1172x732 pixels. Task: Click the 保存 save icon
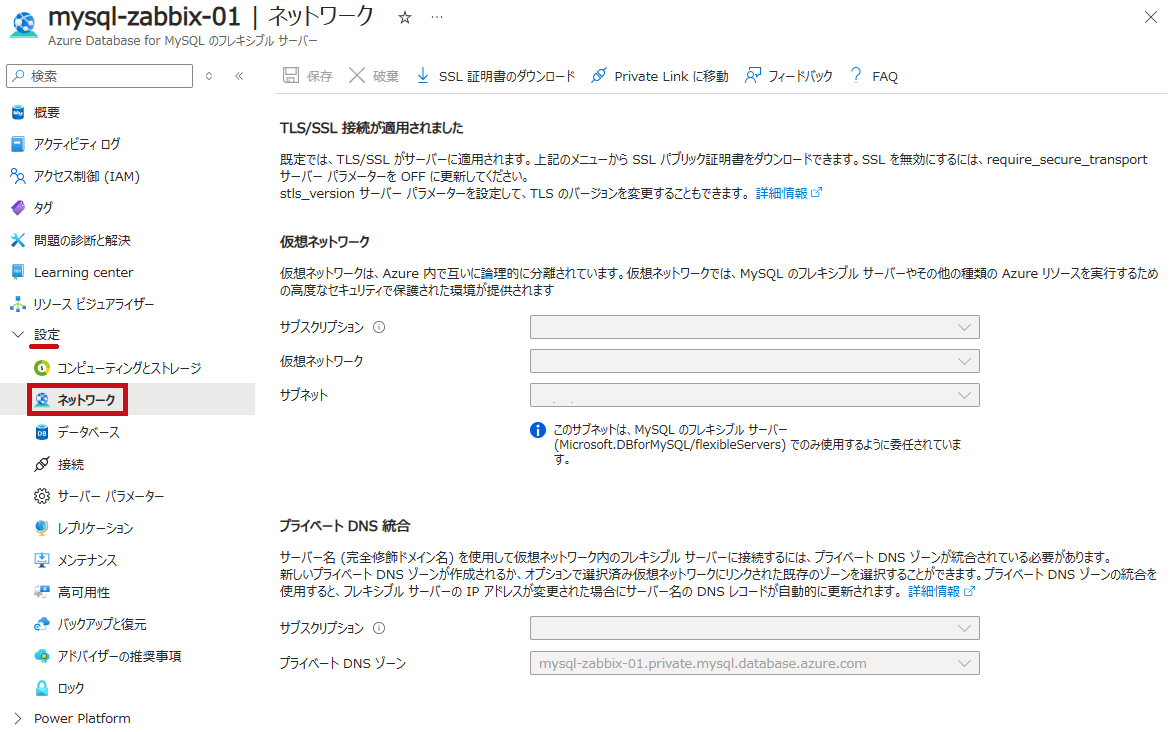click(291, 76)
